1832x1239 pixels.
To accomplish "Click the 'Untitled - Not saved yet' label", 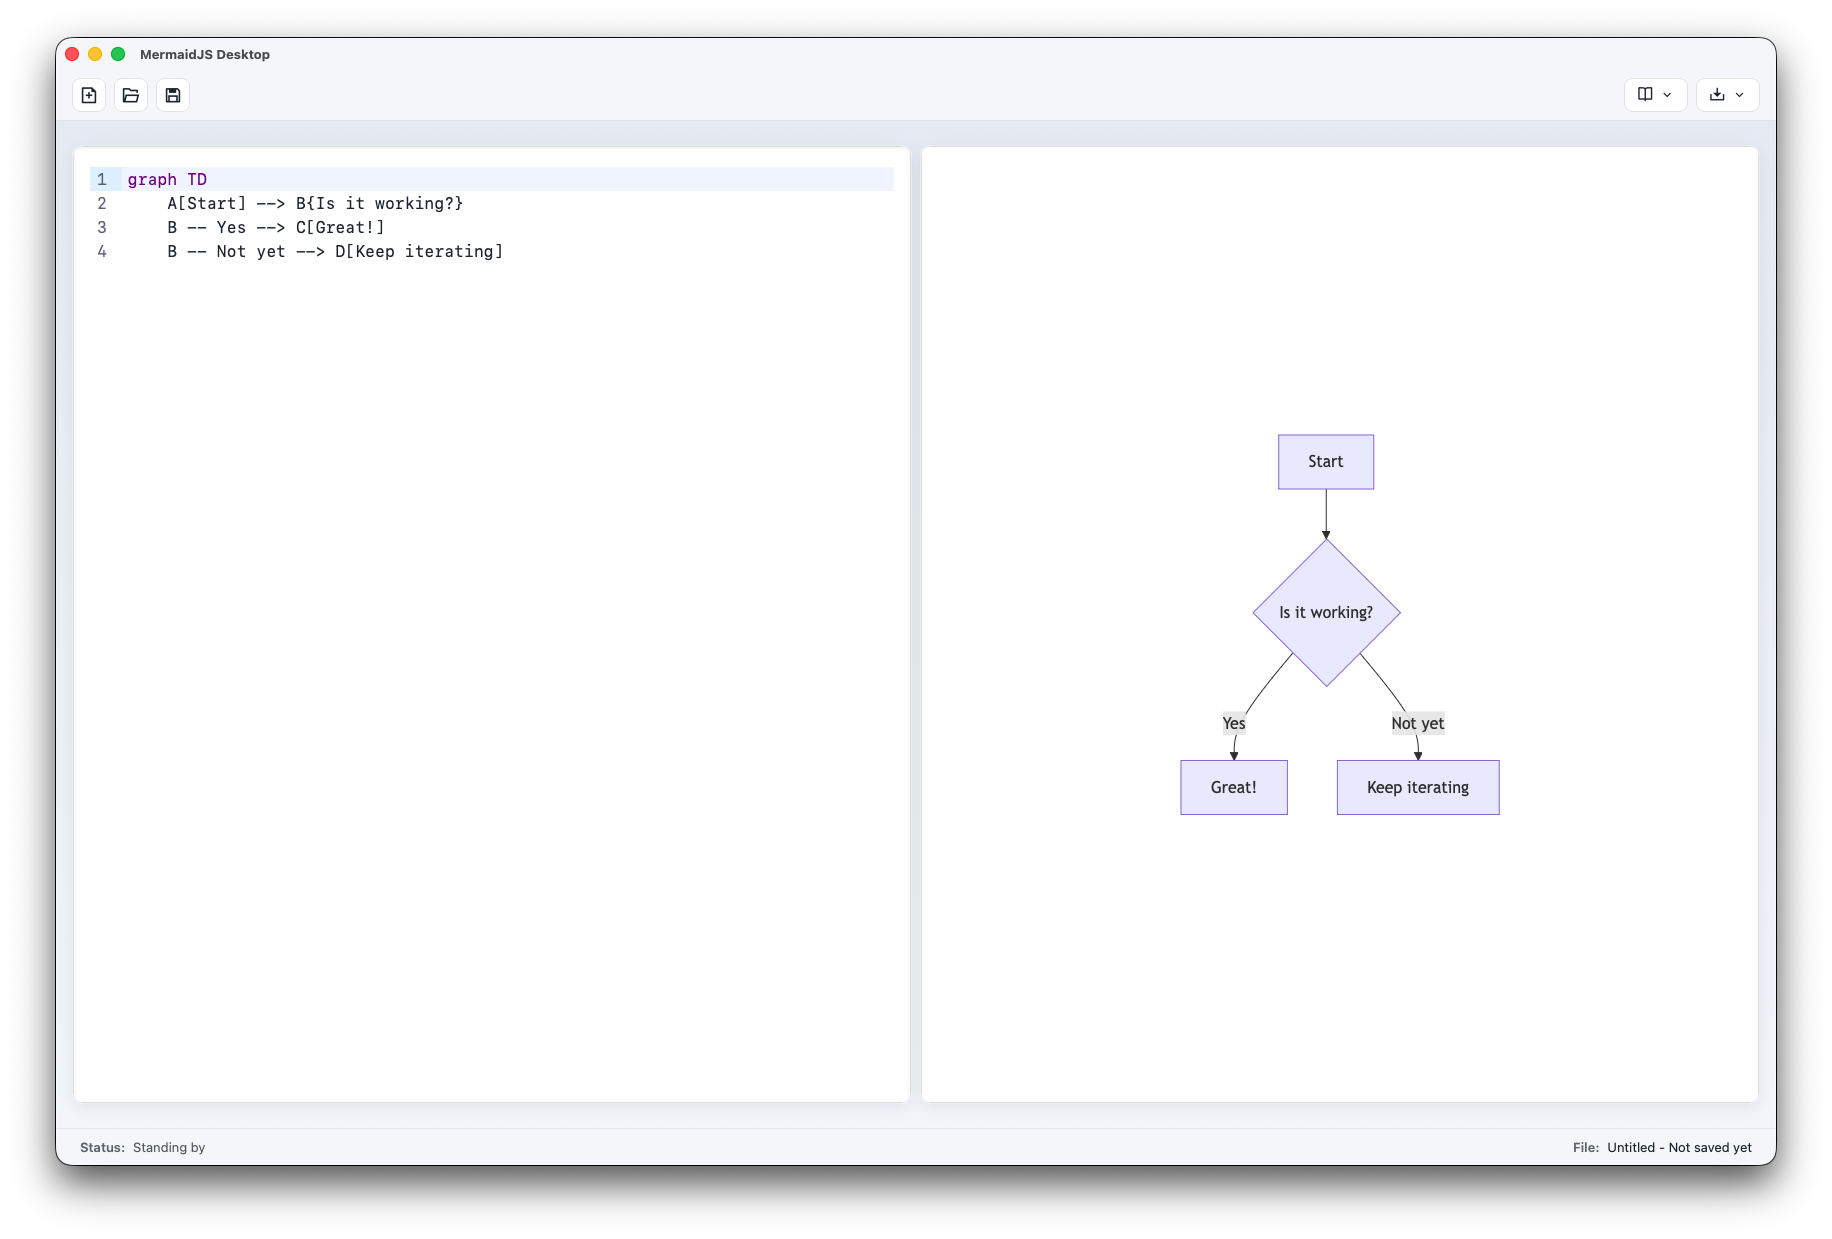I will click(x=1679, y=1147).
